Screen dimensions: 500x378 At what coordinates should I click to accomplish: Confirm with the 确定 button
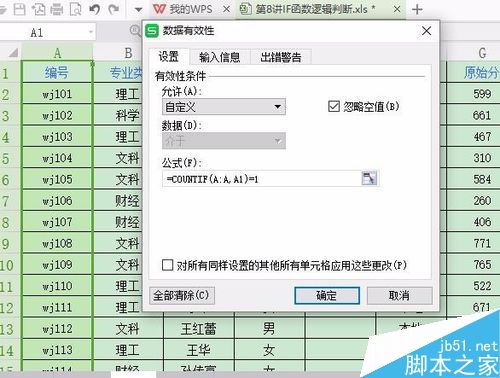pos(327,295)
